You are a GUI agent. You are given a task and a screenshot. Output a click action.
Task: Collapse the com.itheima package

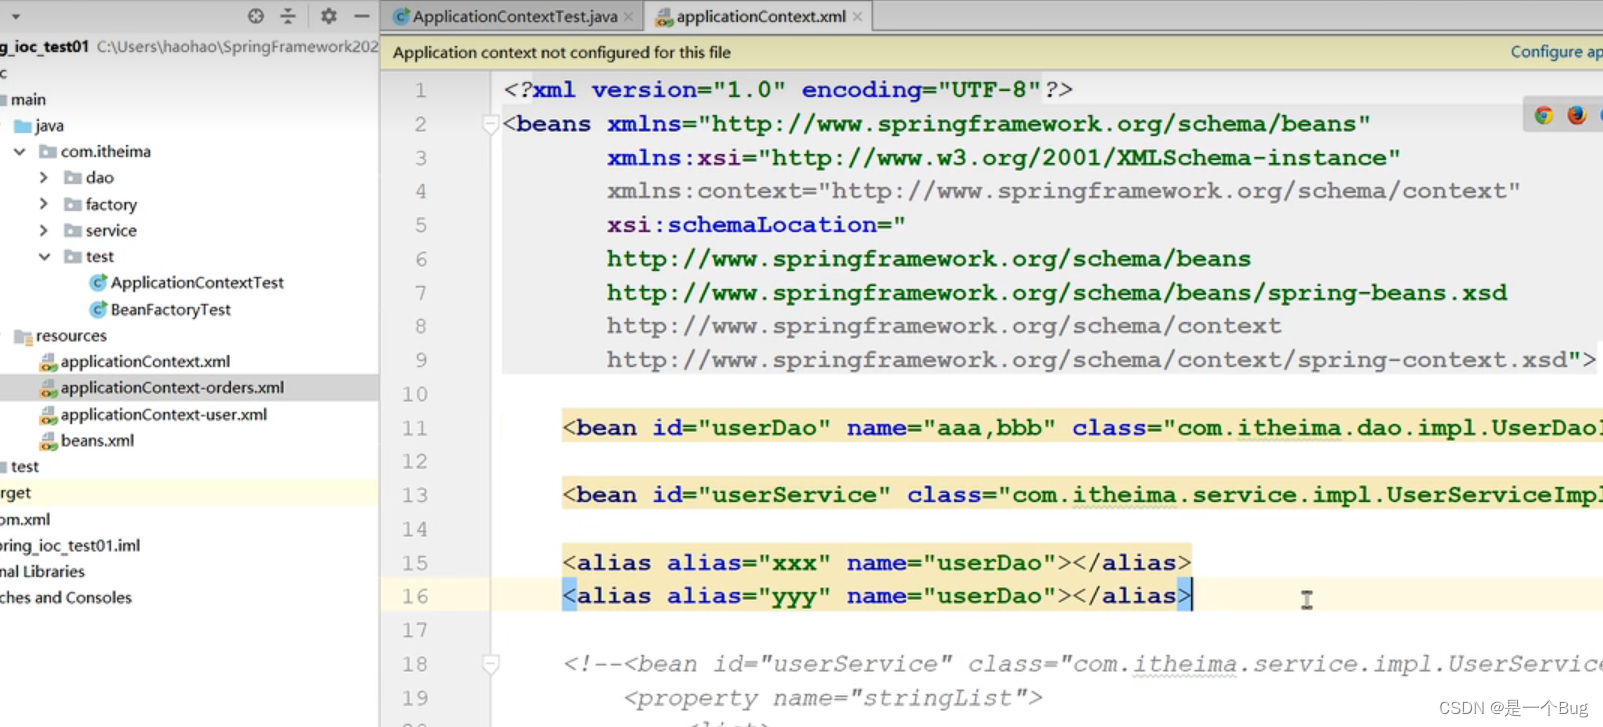coord(20,152)
